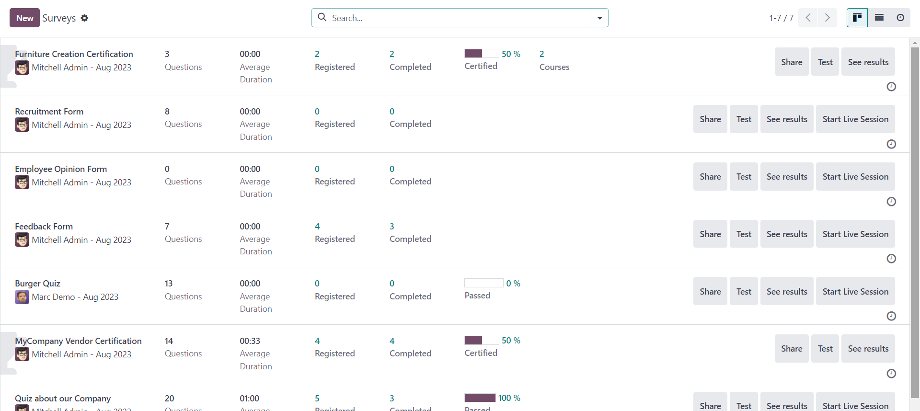Test the Furniture Creation Certification survey

825,62
